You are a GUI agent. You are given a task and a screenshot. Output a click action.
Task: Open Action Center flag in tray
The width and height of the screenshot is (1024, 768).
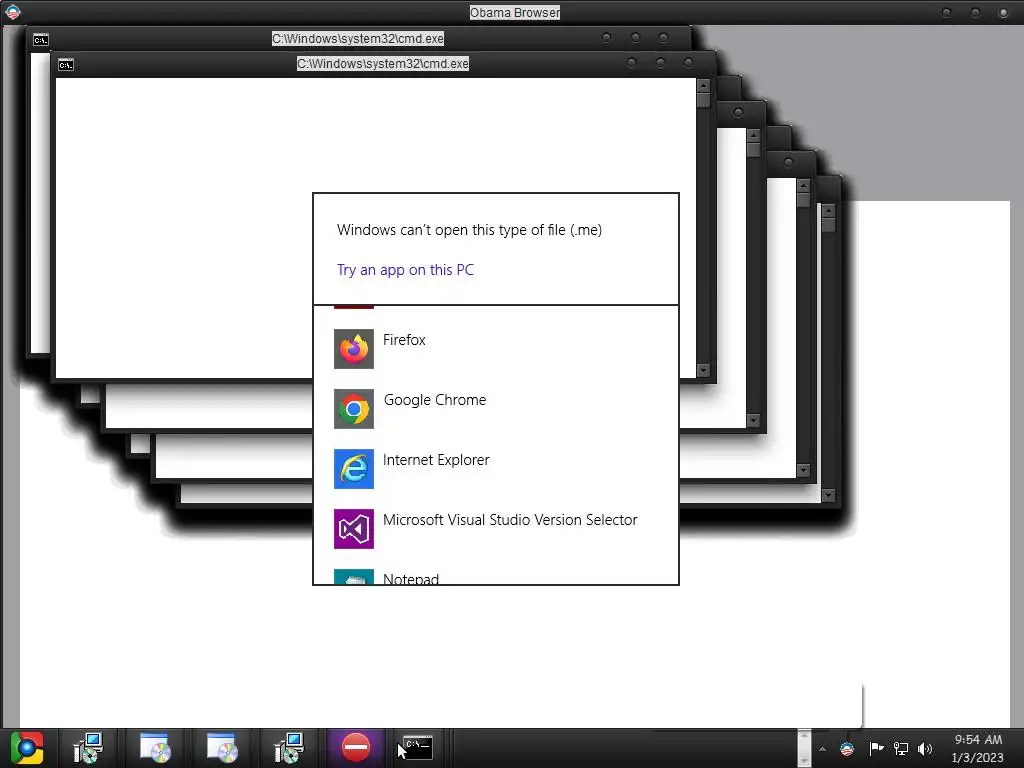point(876,748)
